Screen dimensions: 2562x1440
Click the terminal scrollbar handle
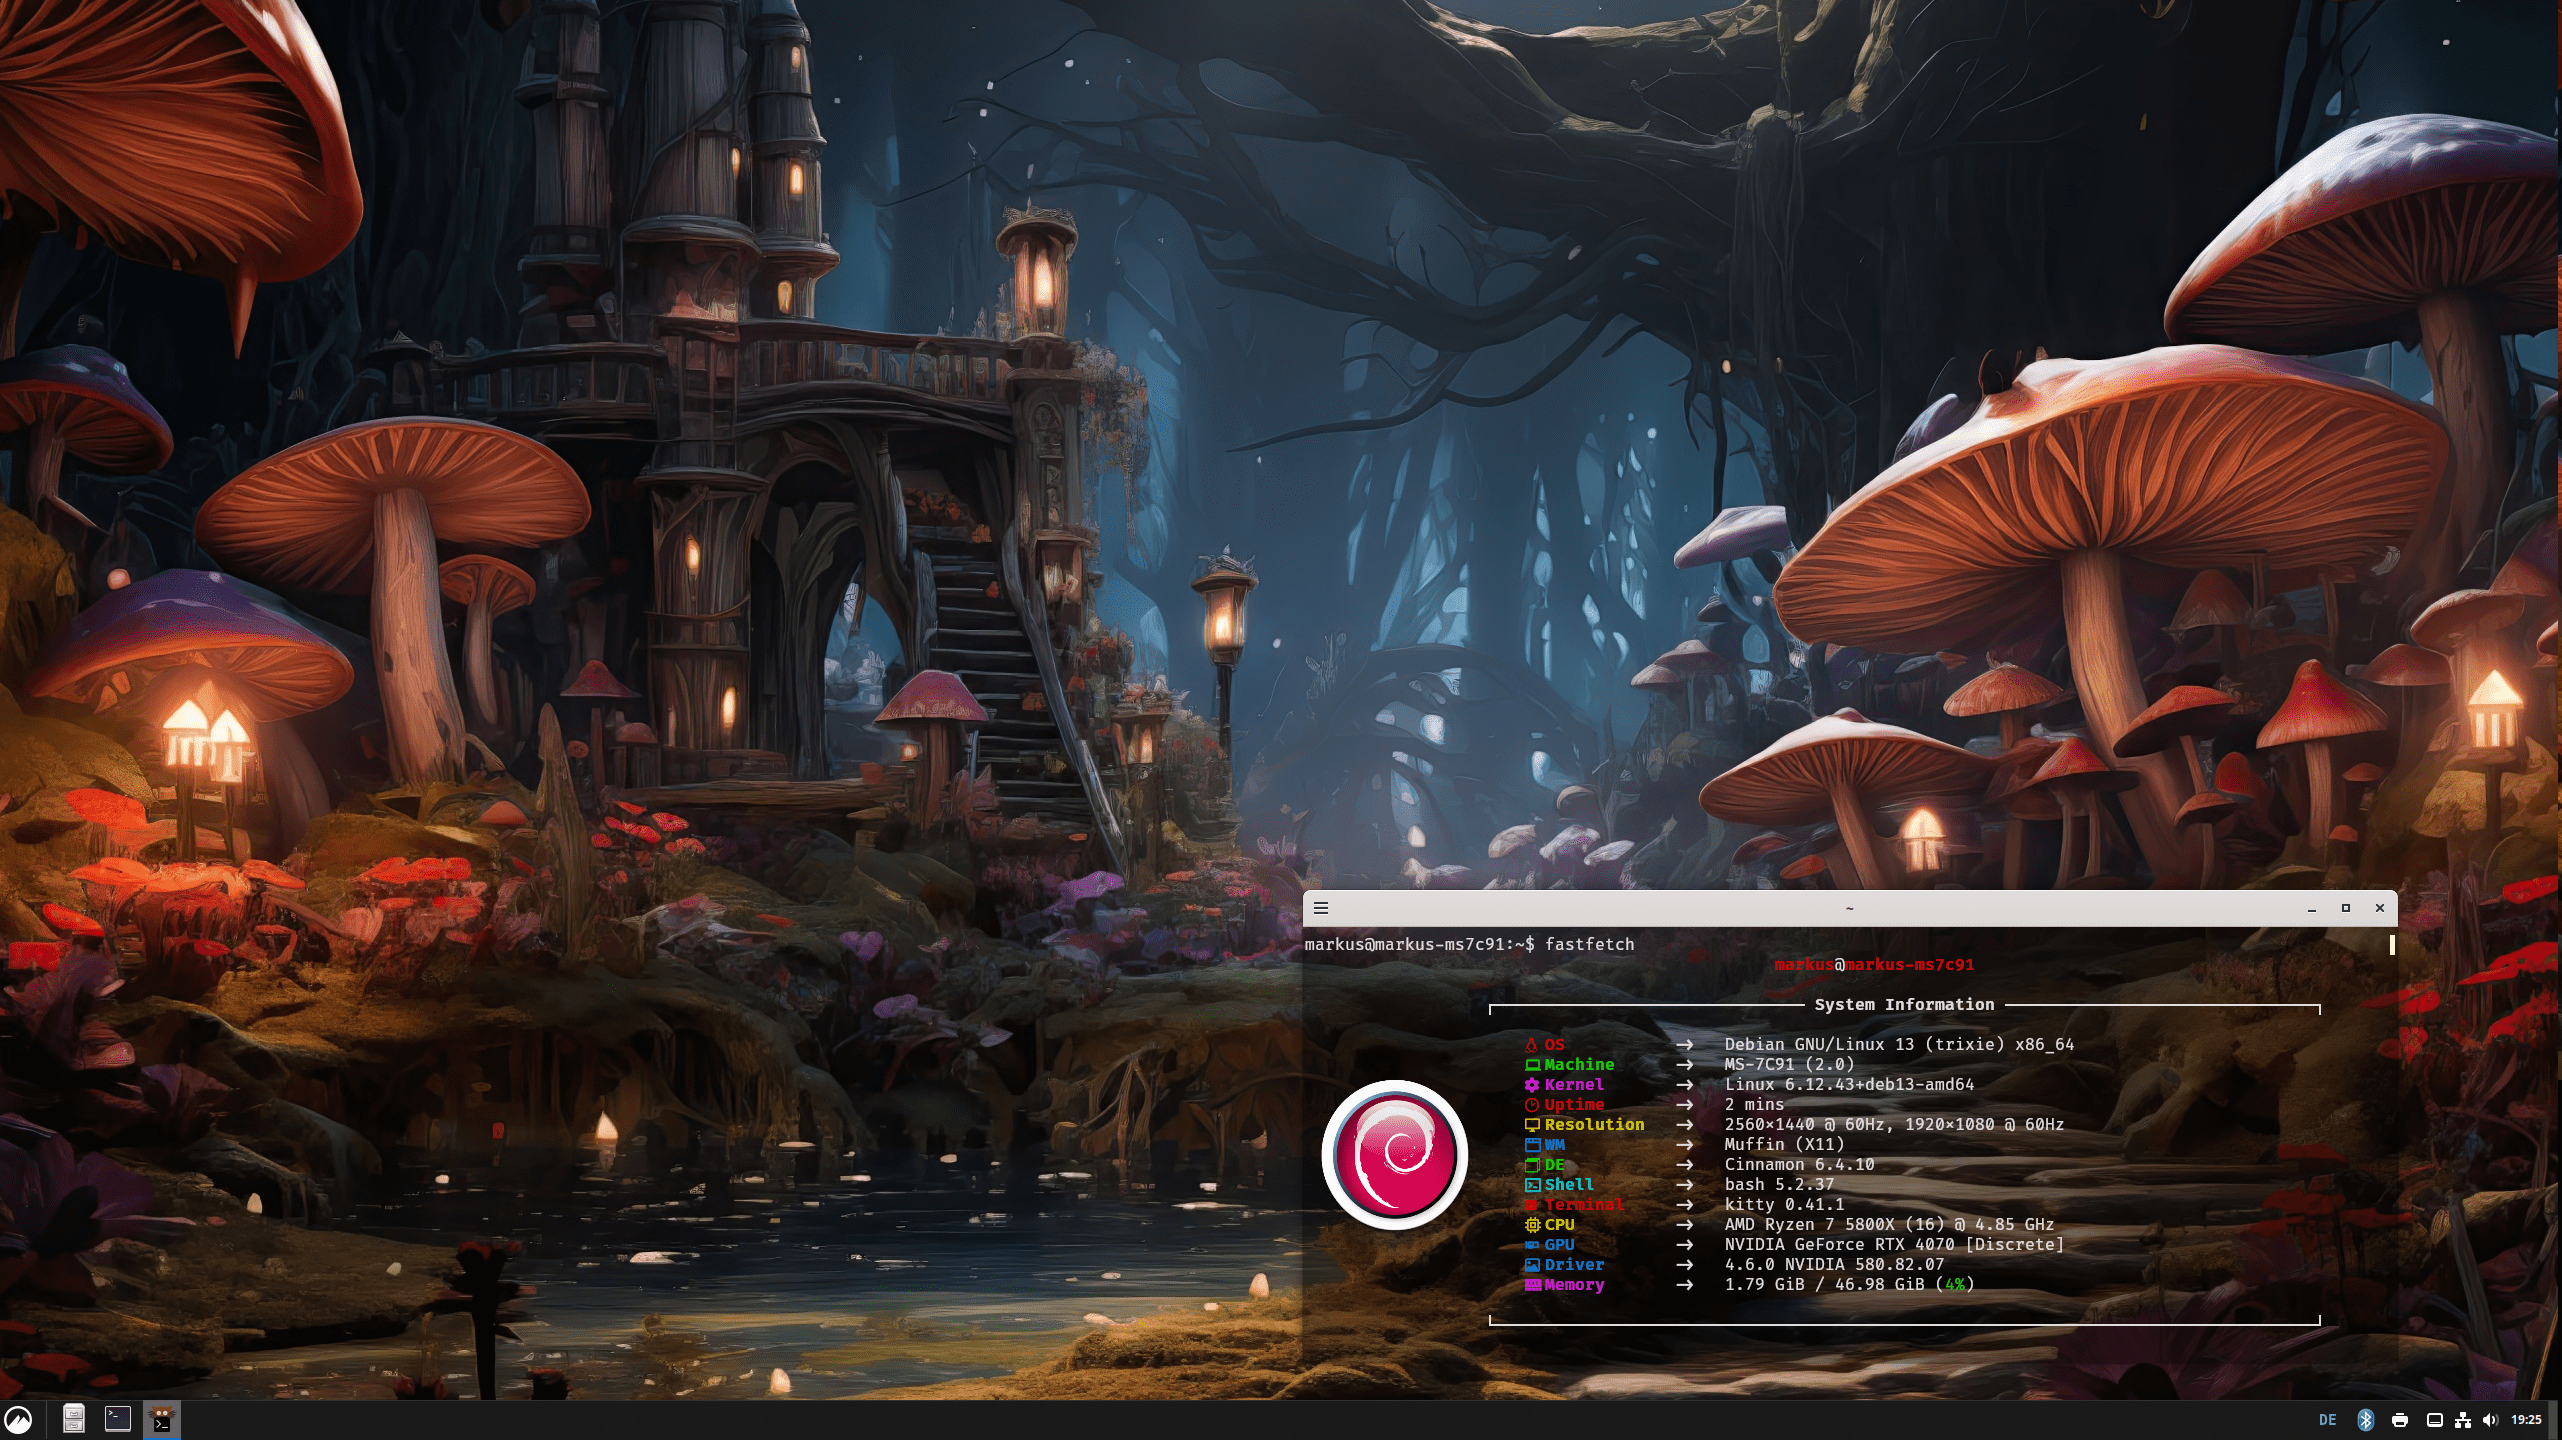(2391, 945)
